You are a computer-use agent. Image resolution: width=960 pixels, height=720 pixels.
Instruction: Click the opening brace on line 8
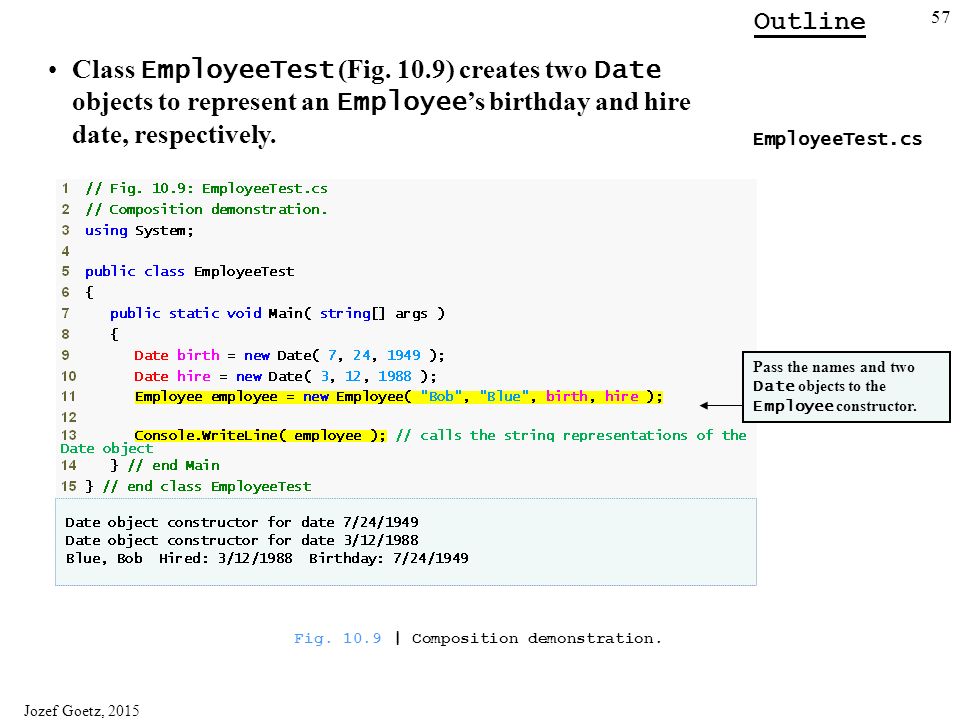[x=114, y=334]
